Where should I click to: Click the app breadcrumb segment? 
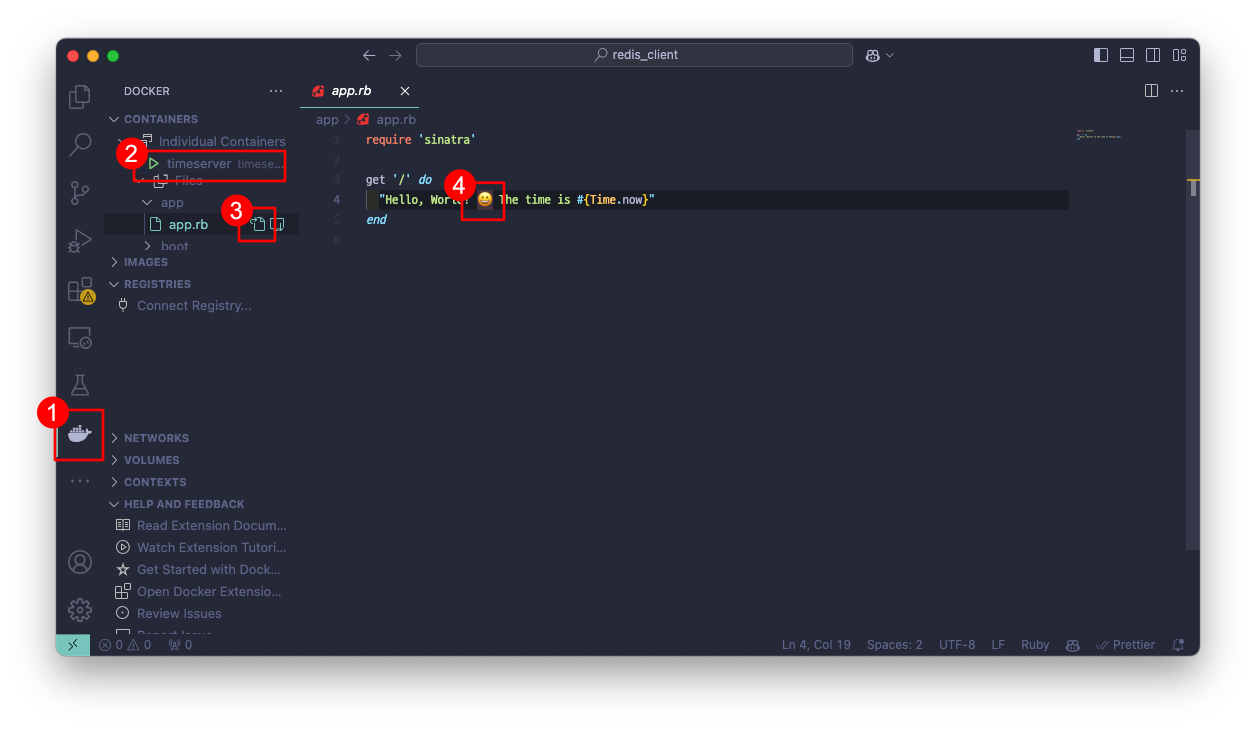click(x=327, y=119)
